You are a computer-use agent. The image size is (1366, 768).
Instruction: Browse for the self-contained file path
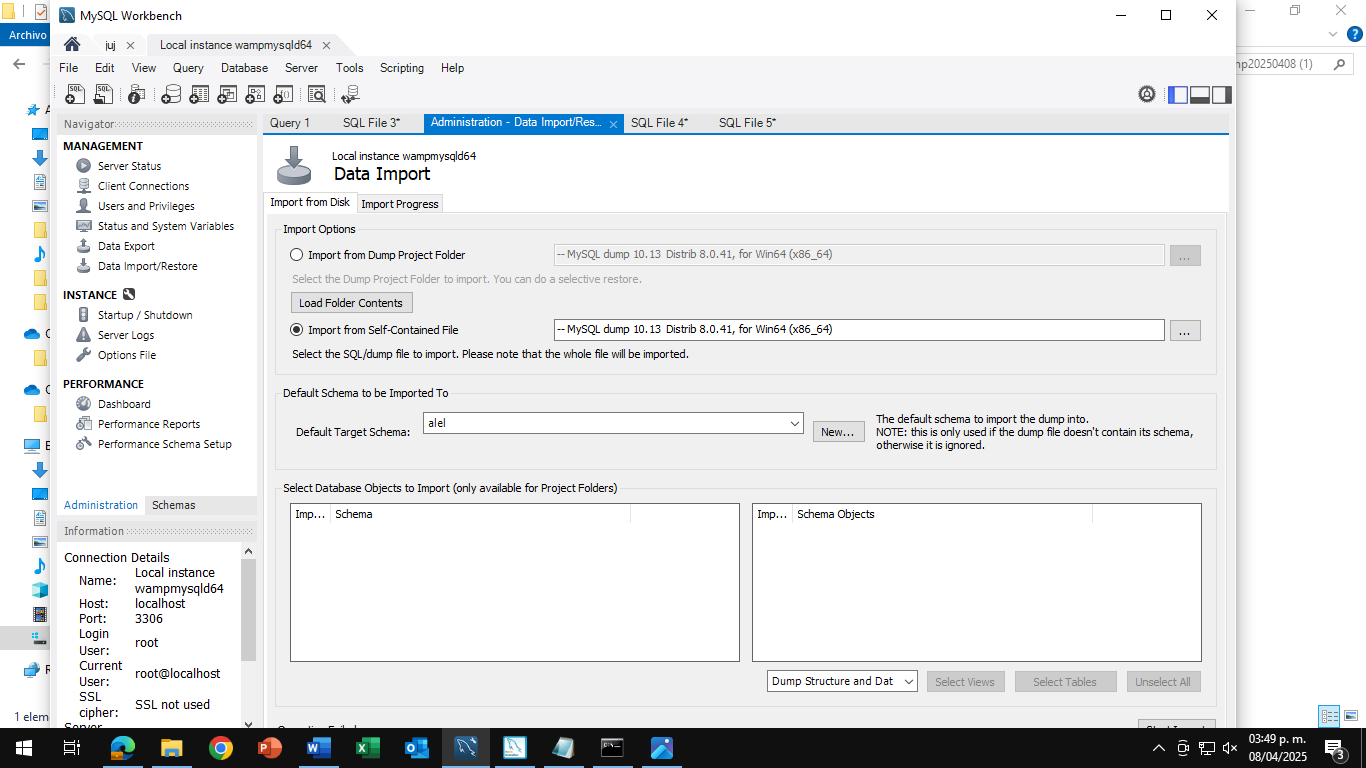pyautogui.click(x=1185, y=331)
